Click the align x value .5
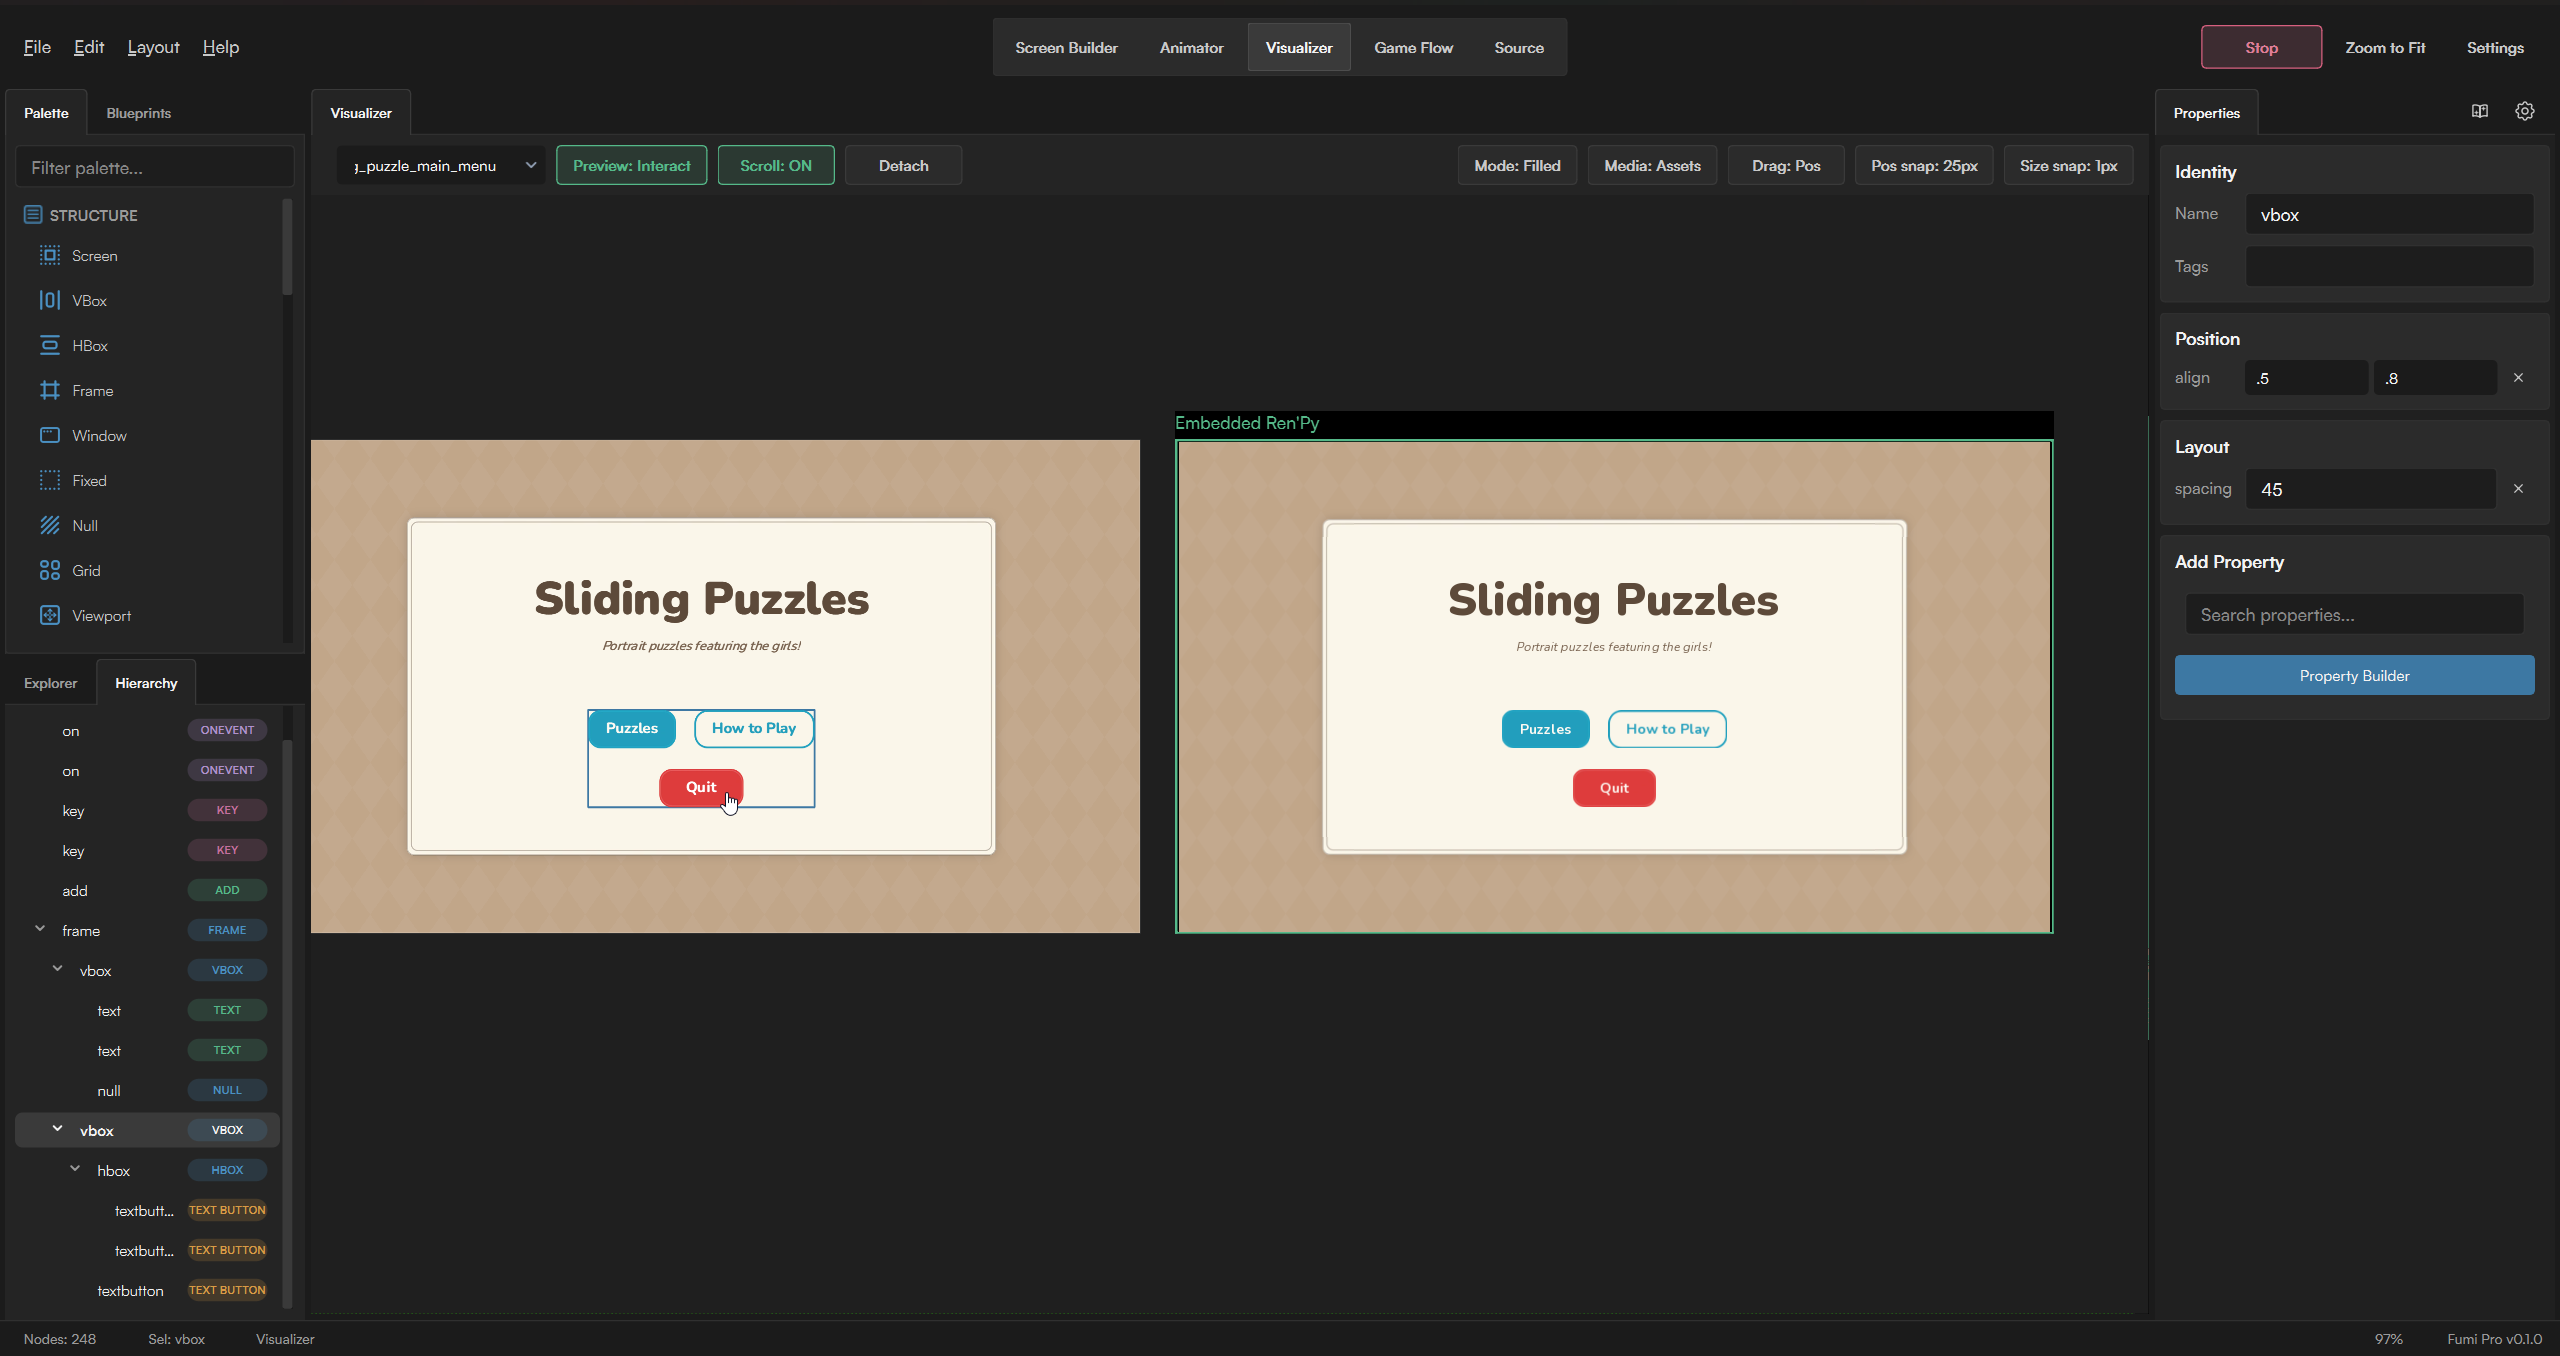 point(2306,378)
